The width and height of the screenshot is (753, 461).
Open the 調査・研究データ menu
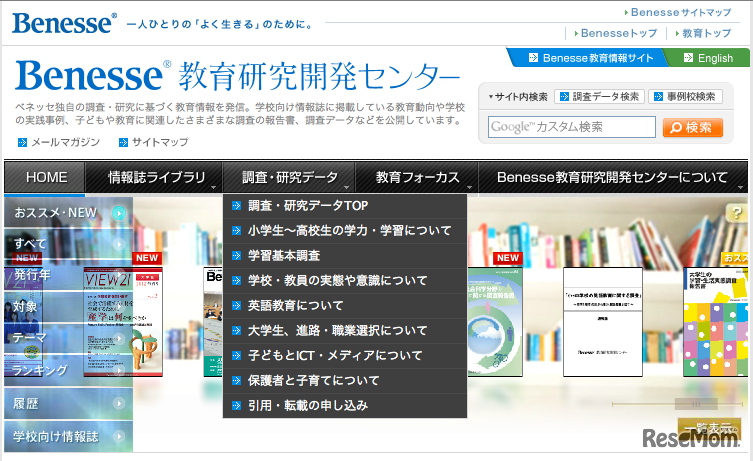(x=289, y=177)
